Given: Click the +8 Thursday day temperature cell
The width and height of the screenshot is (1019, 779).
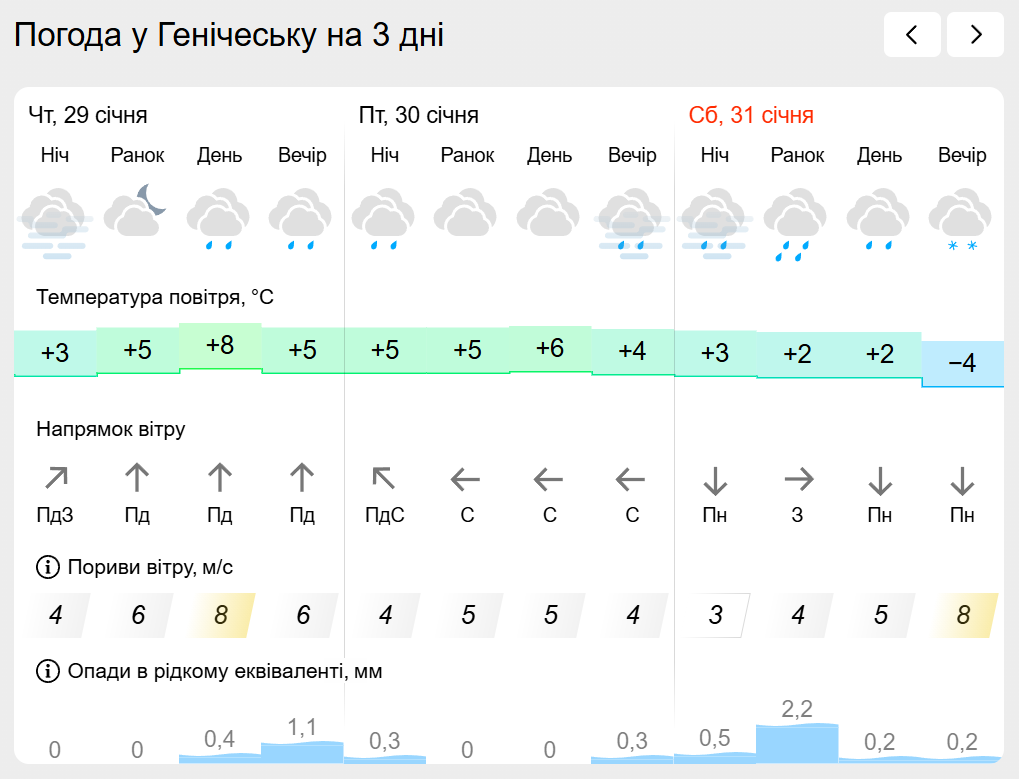Looking at the screenshot, I should tap(220, 346).
